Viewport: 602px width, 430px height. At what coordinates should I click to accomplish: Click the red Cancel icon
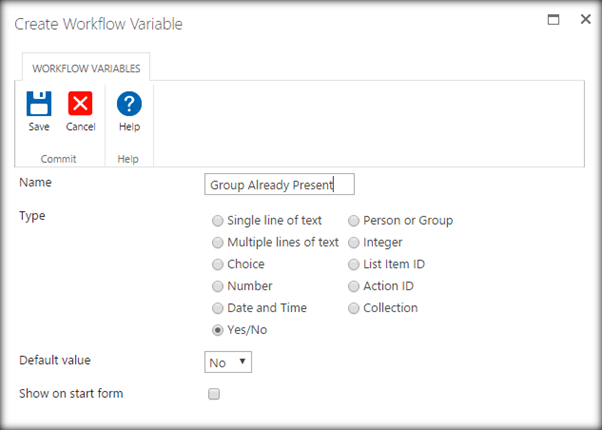point(80,104)
